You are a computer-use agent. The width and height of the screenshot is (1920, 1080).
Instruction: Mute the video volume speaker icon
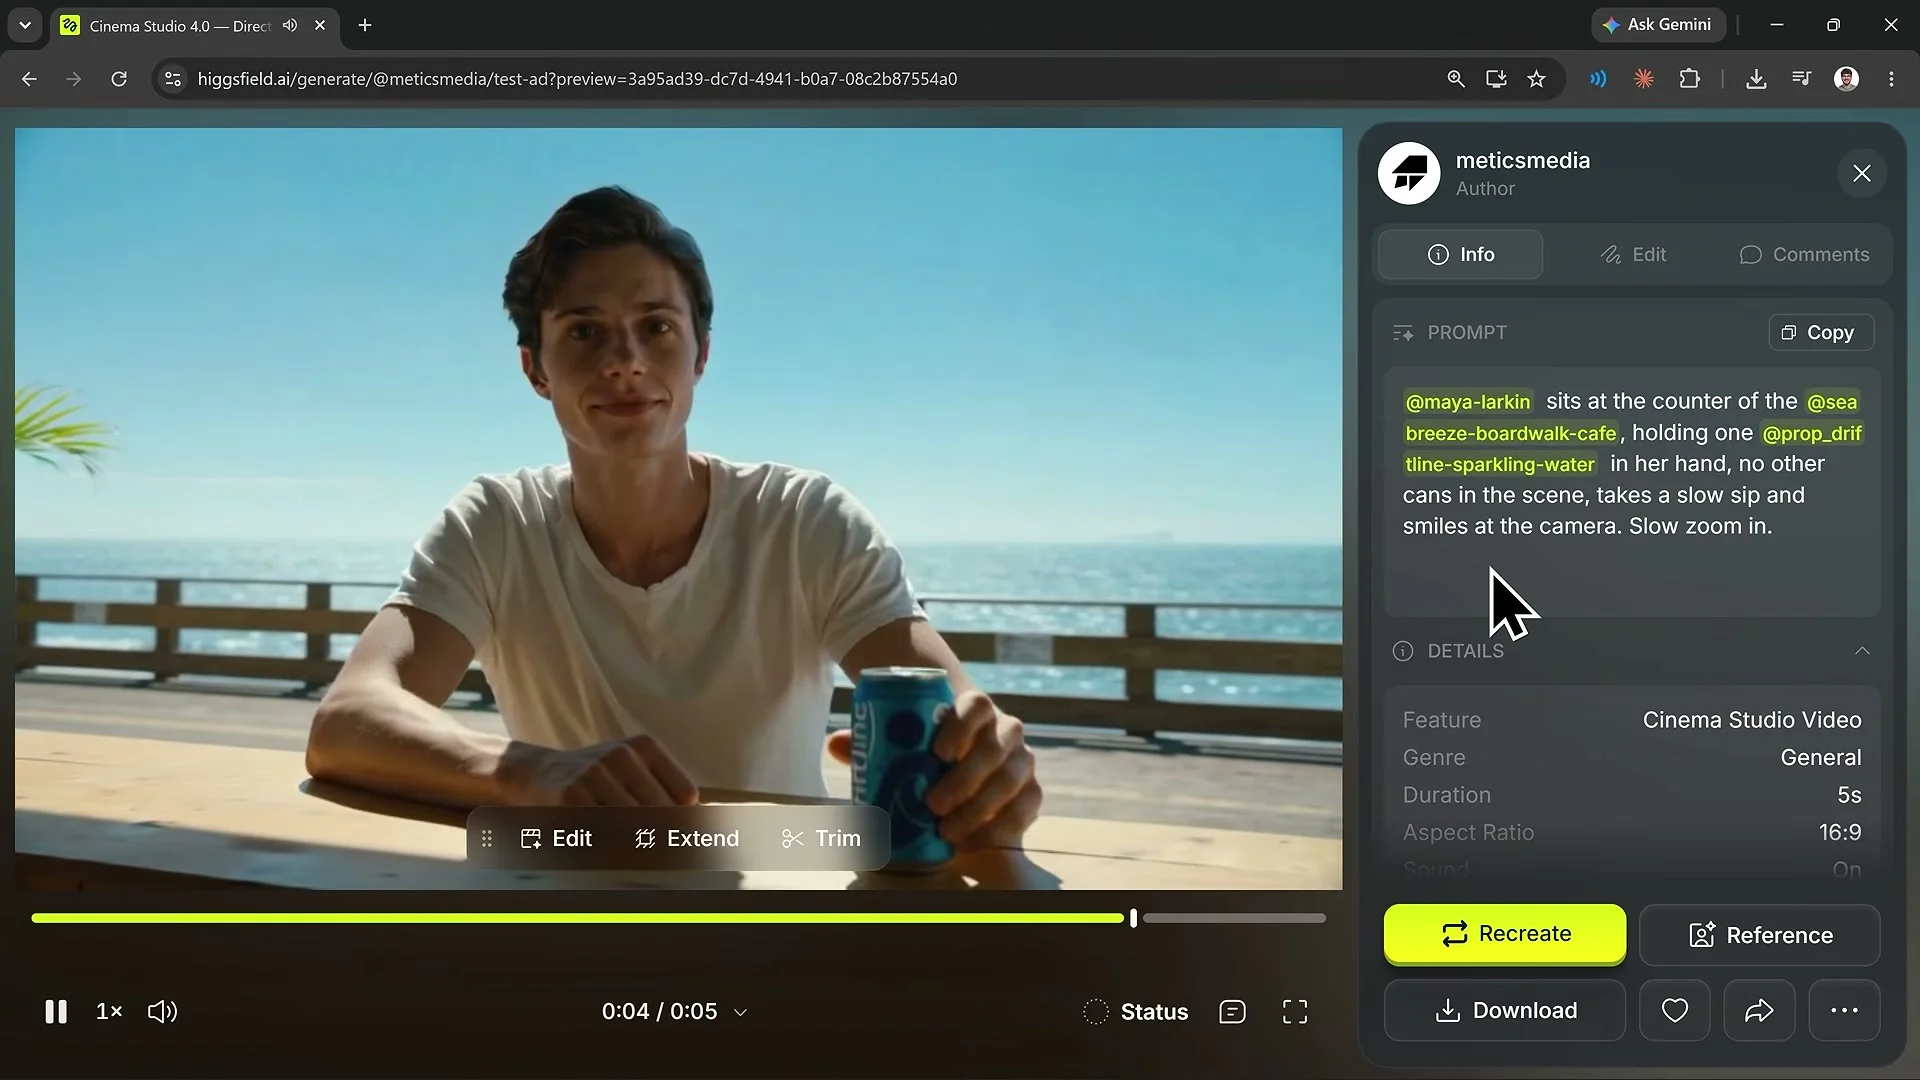[x=162, y=1011]
